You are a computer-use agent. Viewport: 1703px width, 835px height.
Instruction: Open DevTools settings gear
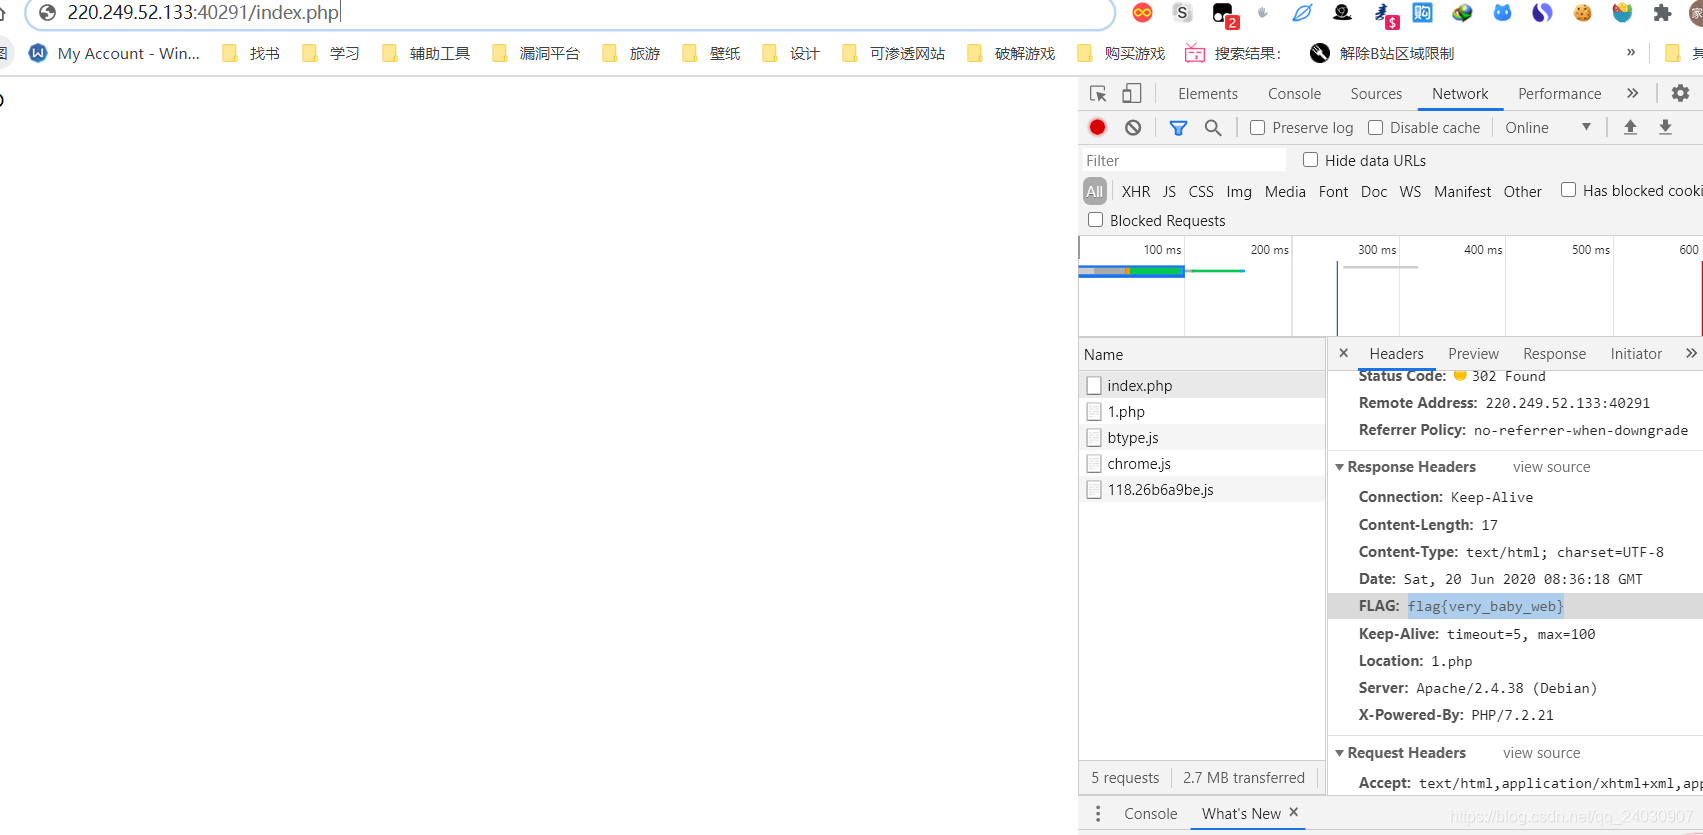click(1680, 93)
